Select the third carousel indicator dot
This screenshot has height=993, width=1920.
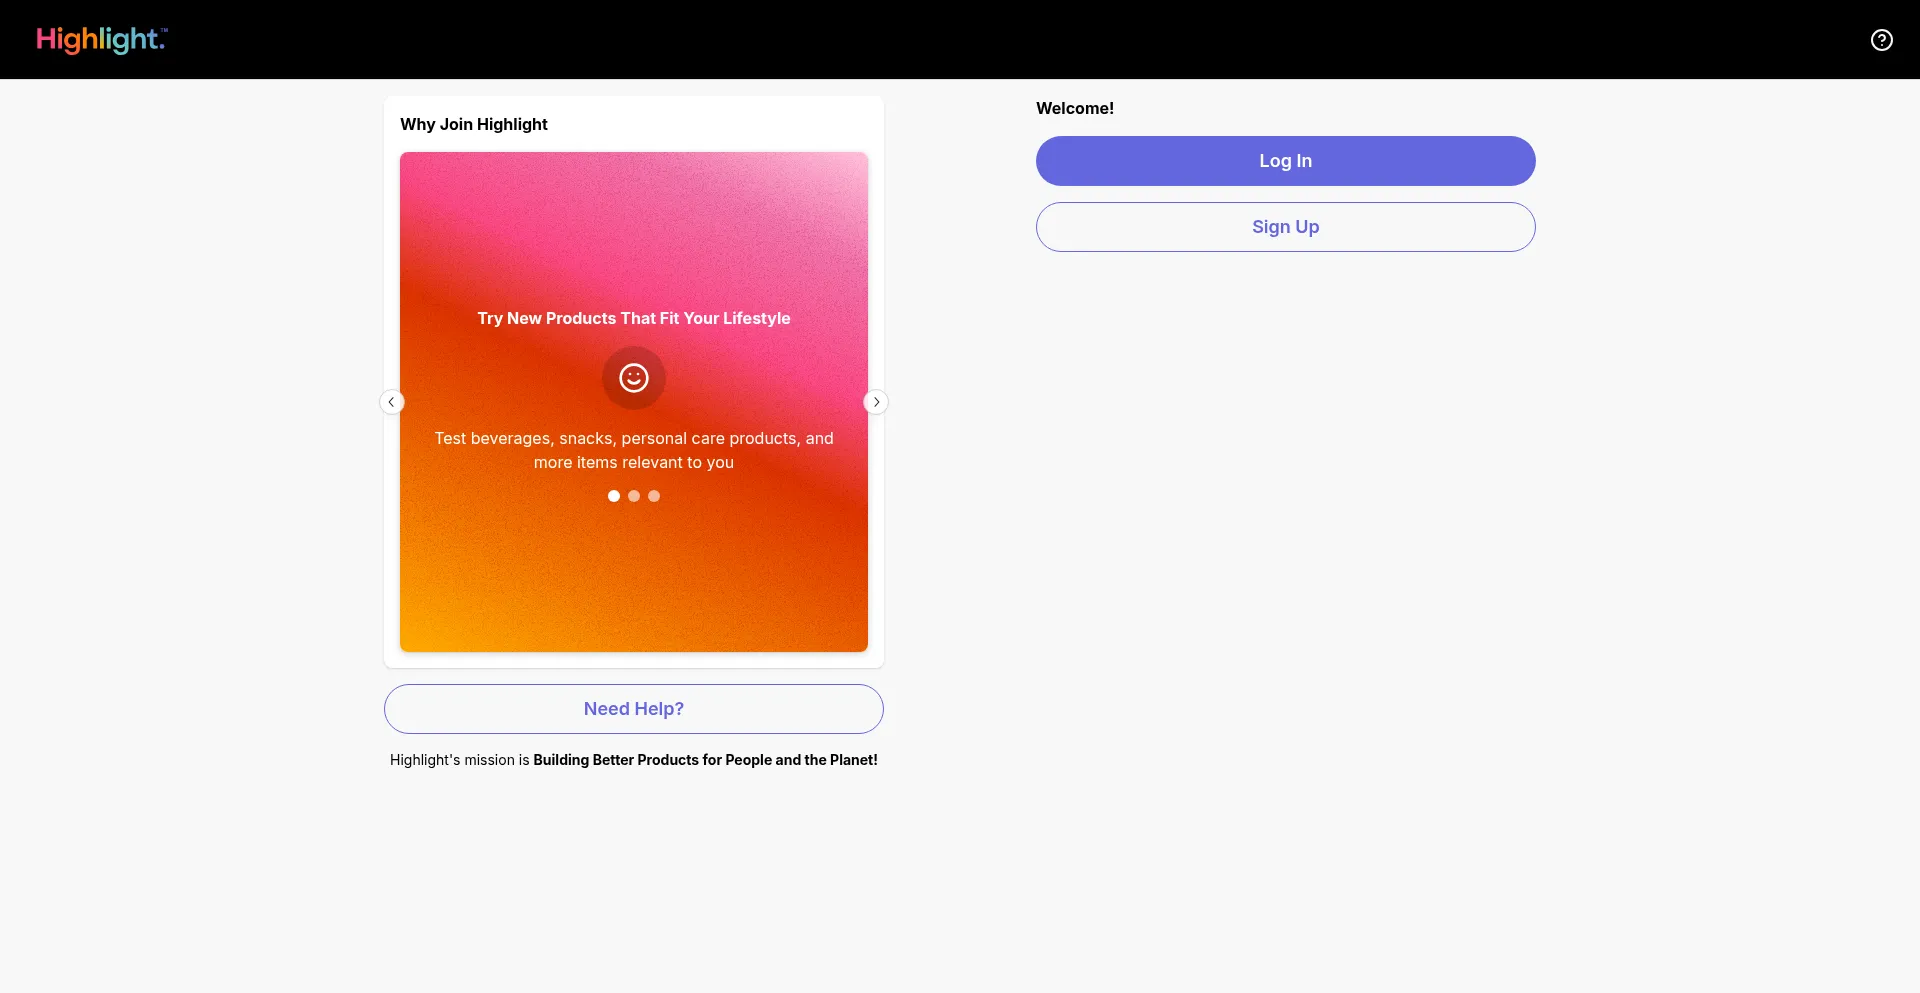pos(653,495)
